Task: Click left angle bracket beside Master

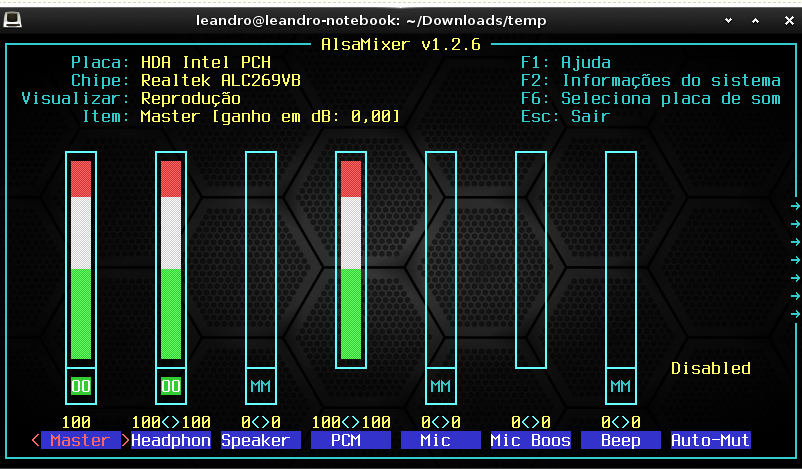Action: 35,440
